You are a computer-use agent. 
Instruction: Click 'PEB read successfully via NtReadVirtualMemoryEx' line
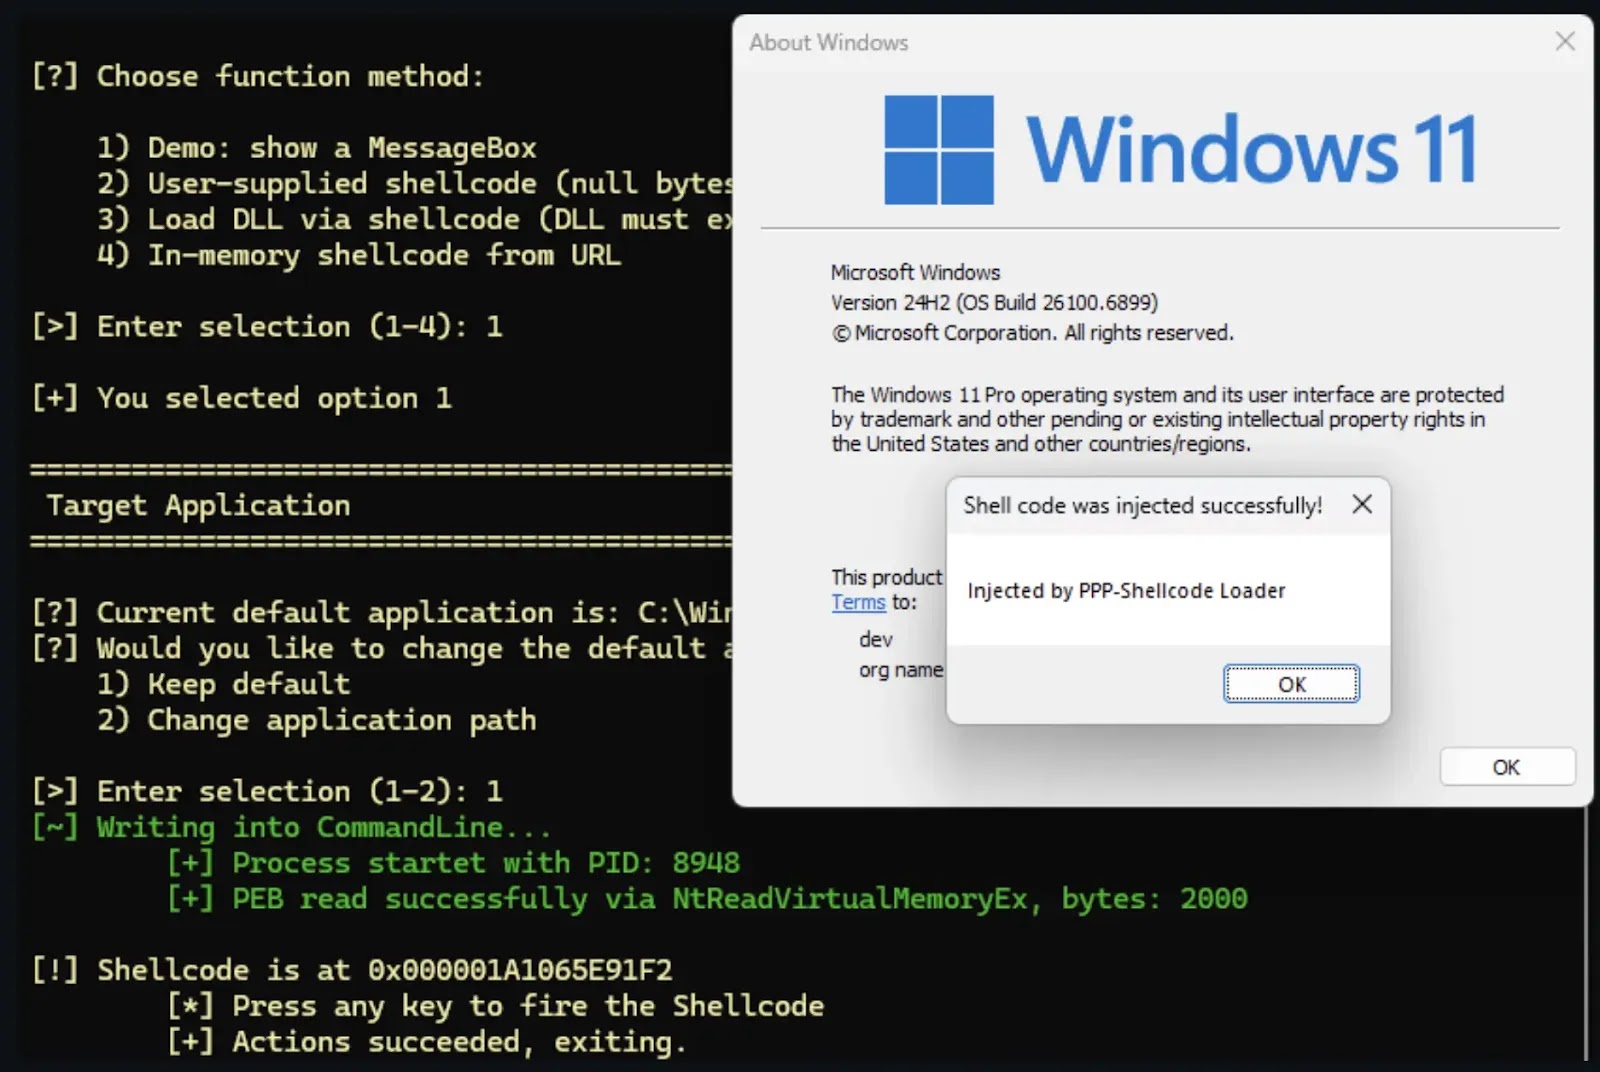(707, 899)
